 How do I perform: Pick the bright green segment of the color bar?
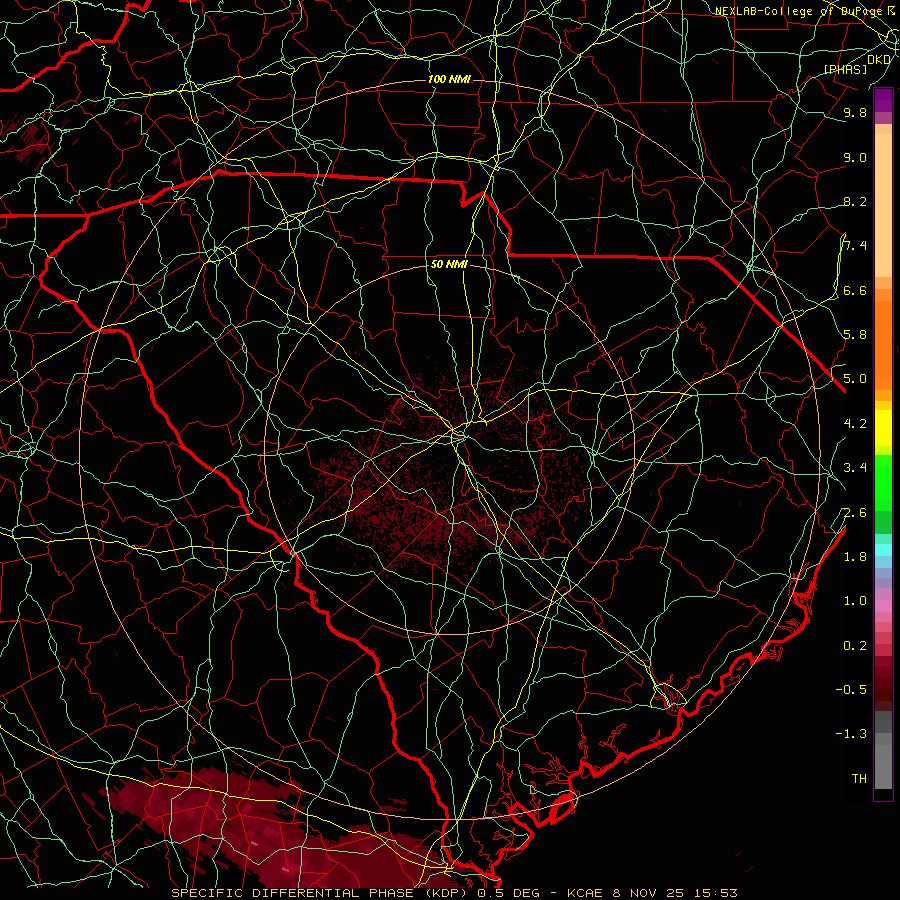[x=883, y=482]
